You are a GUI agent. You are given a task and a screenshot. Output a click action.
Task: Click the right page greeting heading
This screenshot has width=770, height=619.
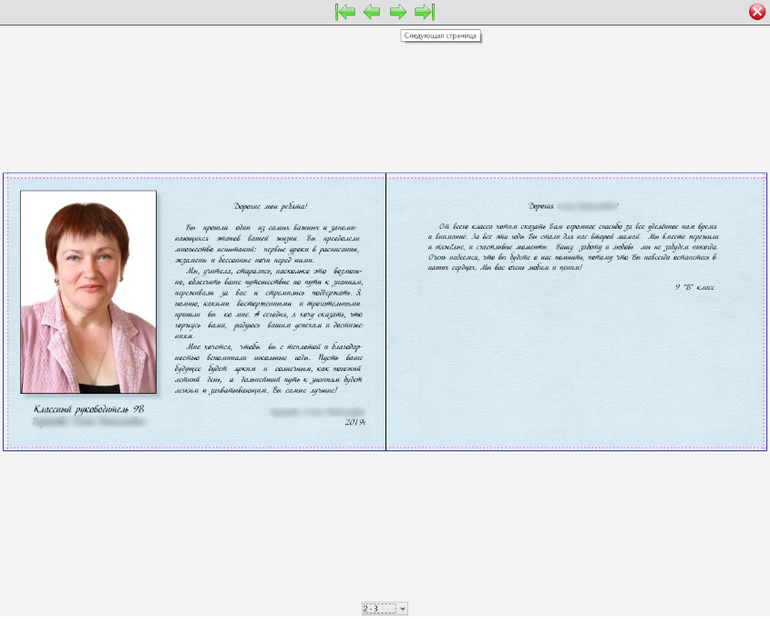point(575,206)
